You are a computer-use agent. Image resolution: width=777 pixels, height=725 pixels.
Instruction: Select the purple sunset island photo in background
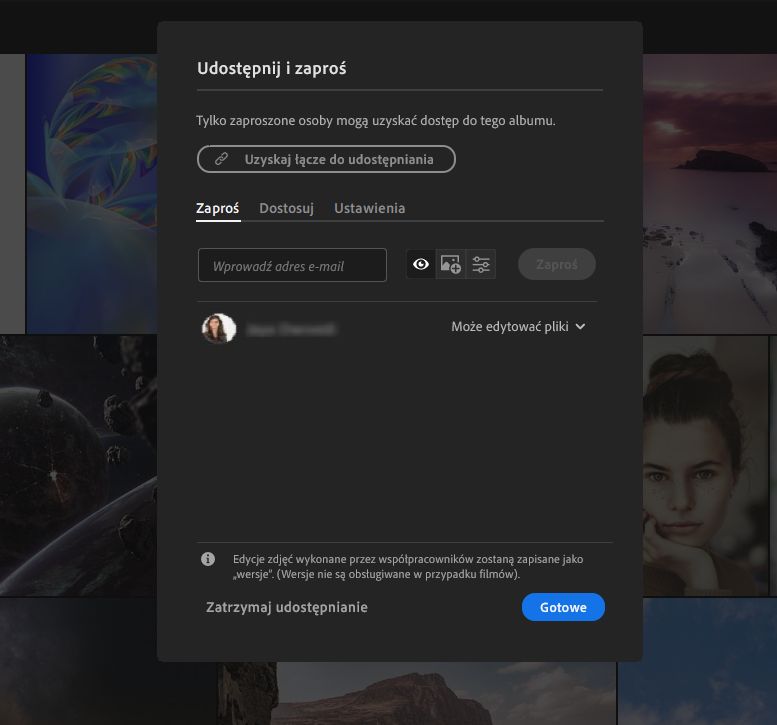pos(710,193)
